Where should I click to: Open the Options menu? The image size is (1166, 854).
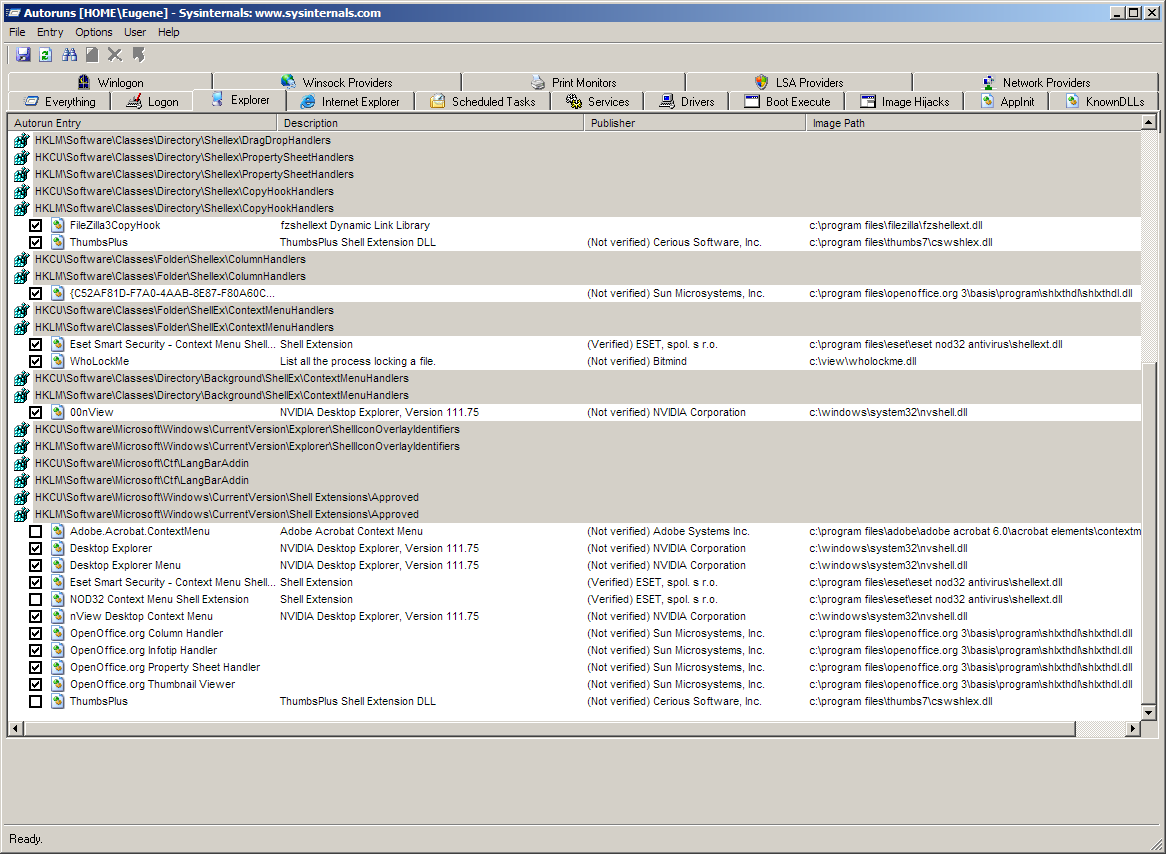[94, 32]
